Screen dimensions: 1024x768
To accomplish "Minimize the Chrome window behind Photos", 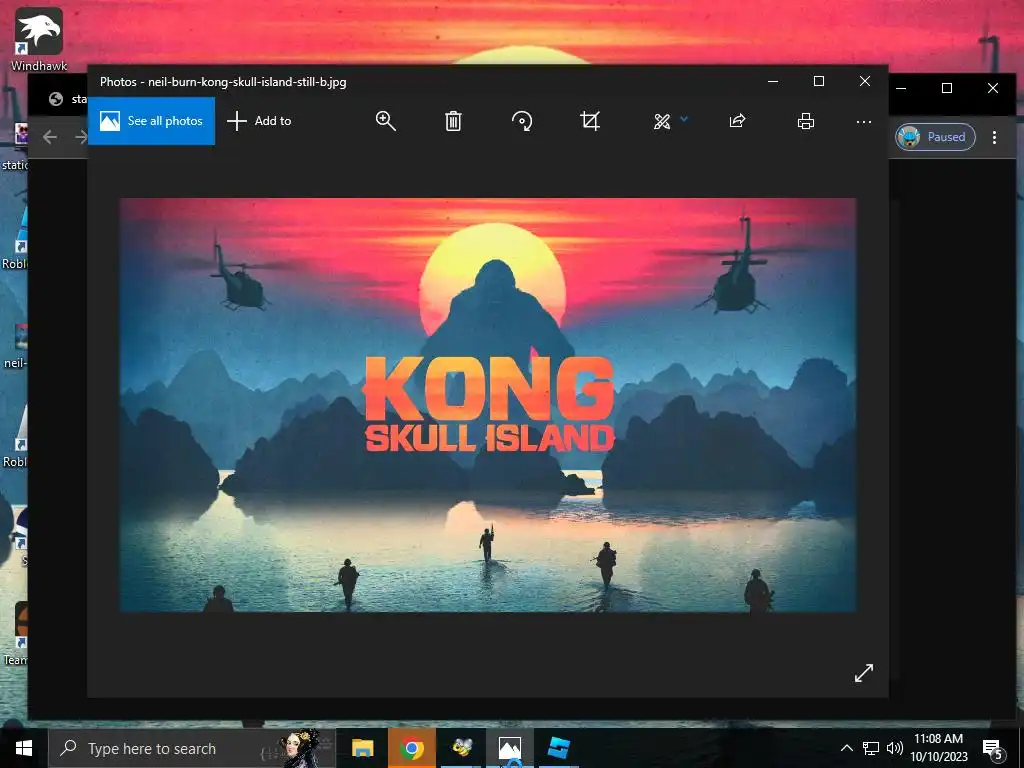I will pyautogui.click(x=901, y=88).
